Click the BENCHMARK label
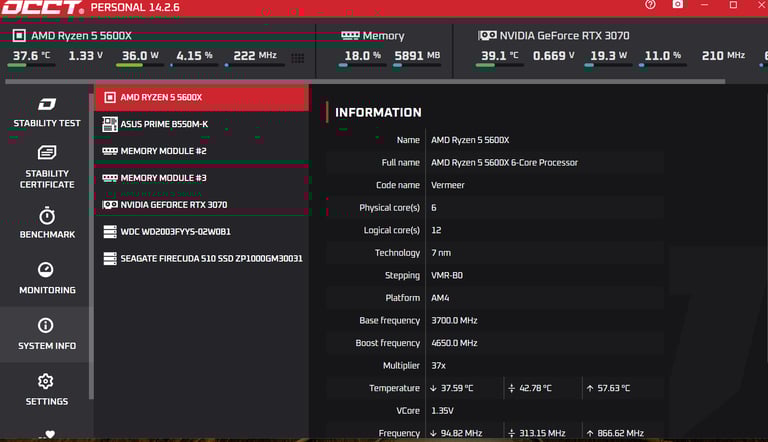This screenshot has width=768, height=442. click(48, 234)
